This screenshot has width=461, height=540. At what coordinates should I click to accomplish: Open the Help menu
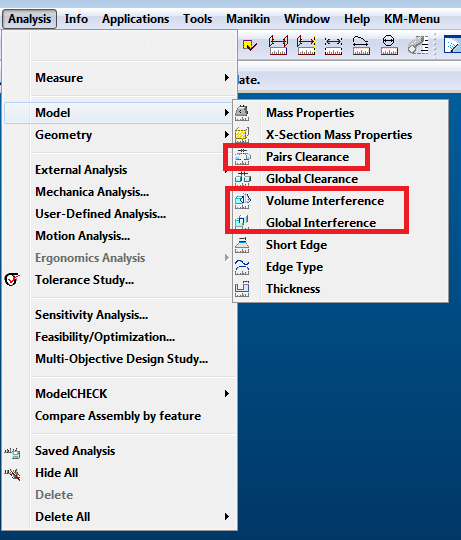tap(357, 19)
